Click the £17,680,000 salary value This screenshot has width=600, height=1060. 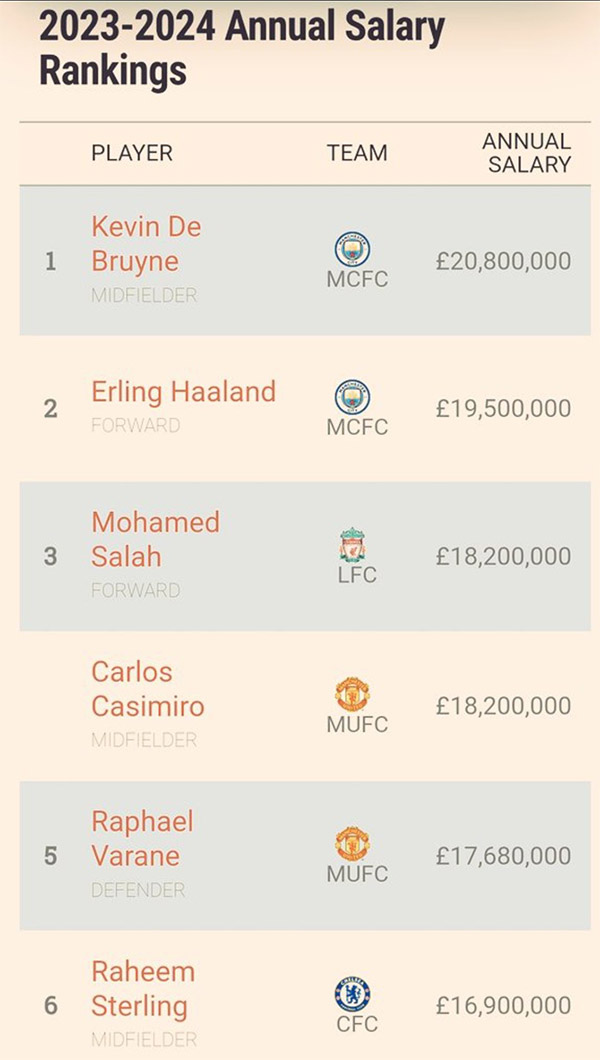503,856
